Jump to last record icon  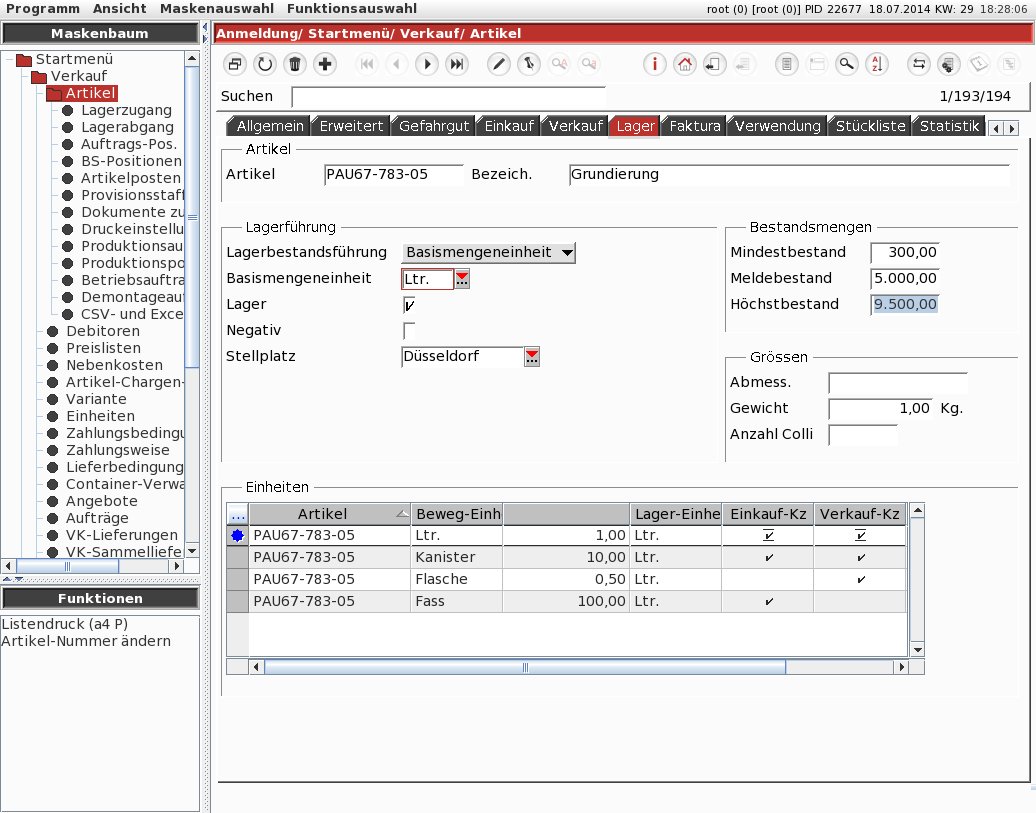coord(457,64)
